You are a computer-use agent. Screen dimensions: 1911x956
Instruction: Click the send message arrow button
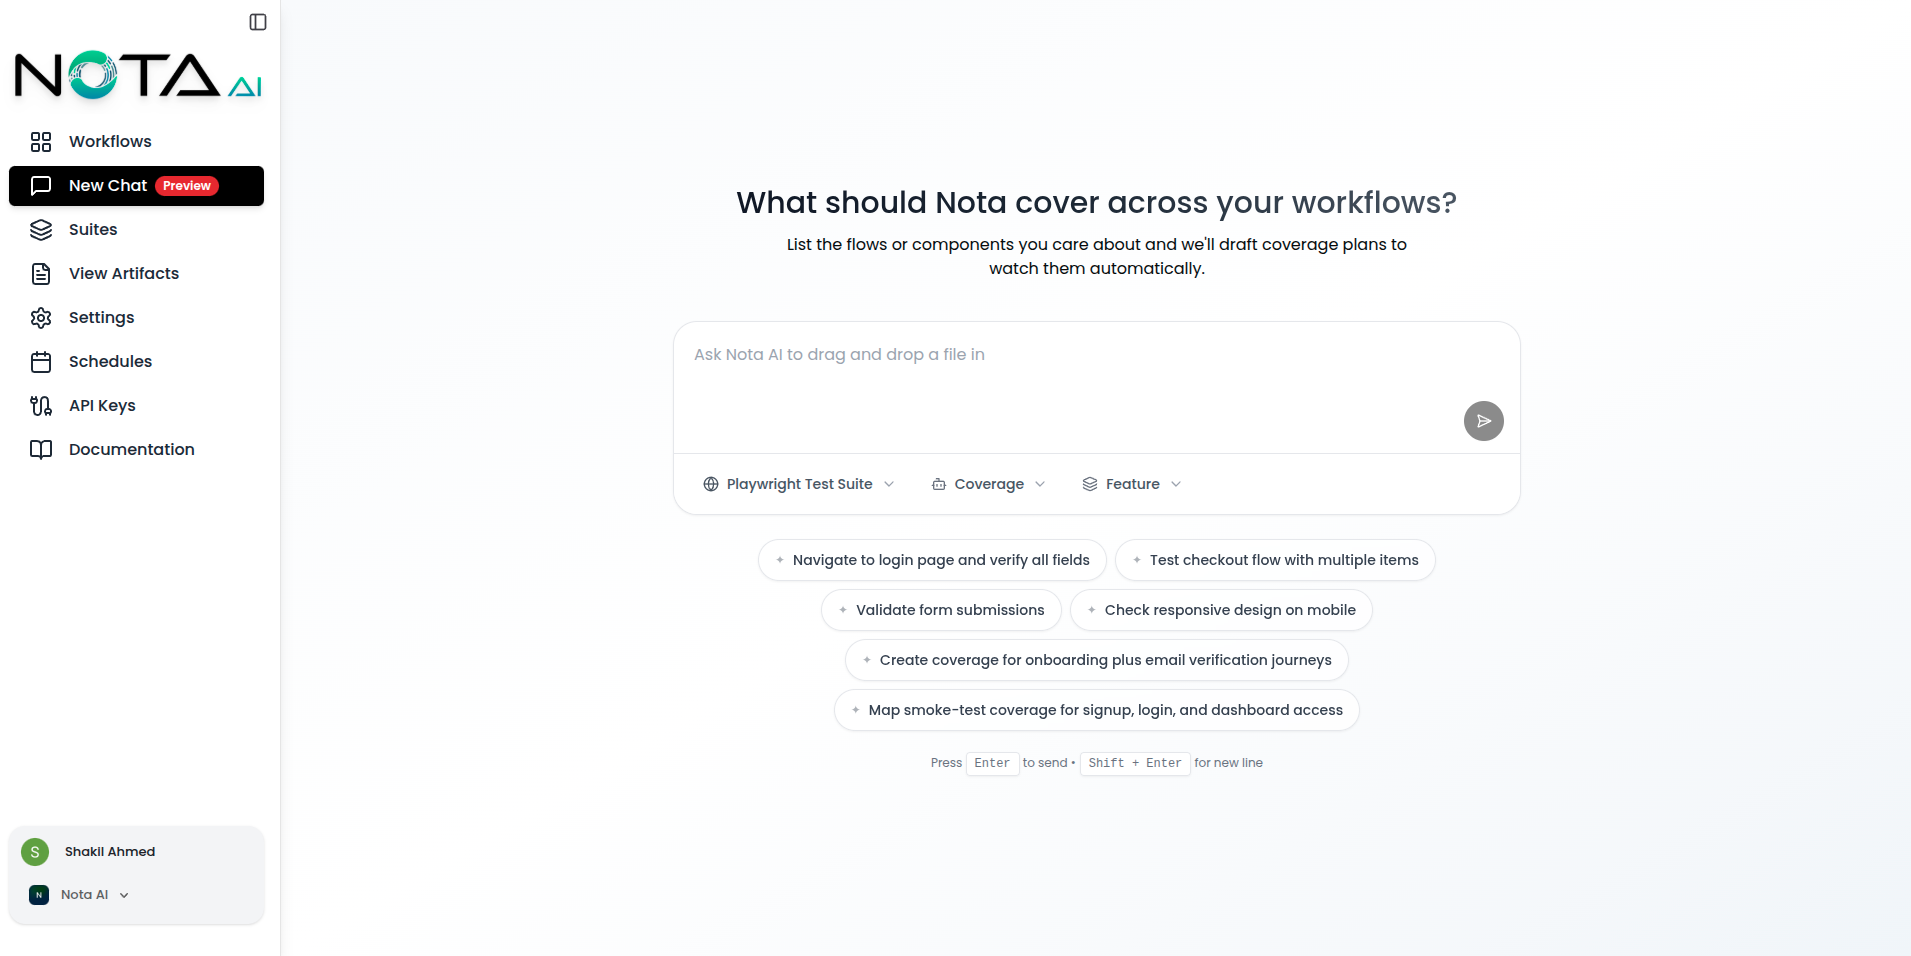pos(1483,420)
